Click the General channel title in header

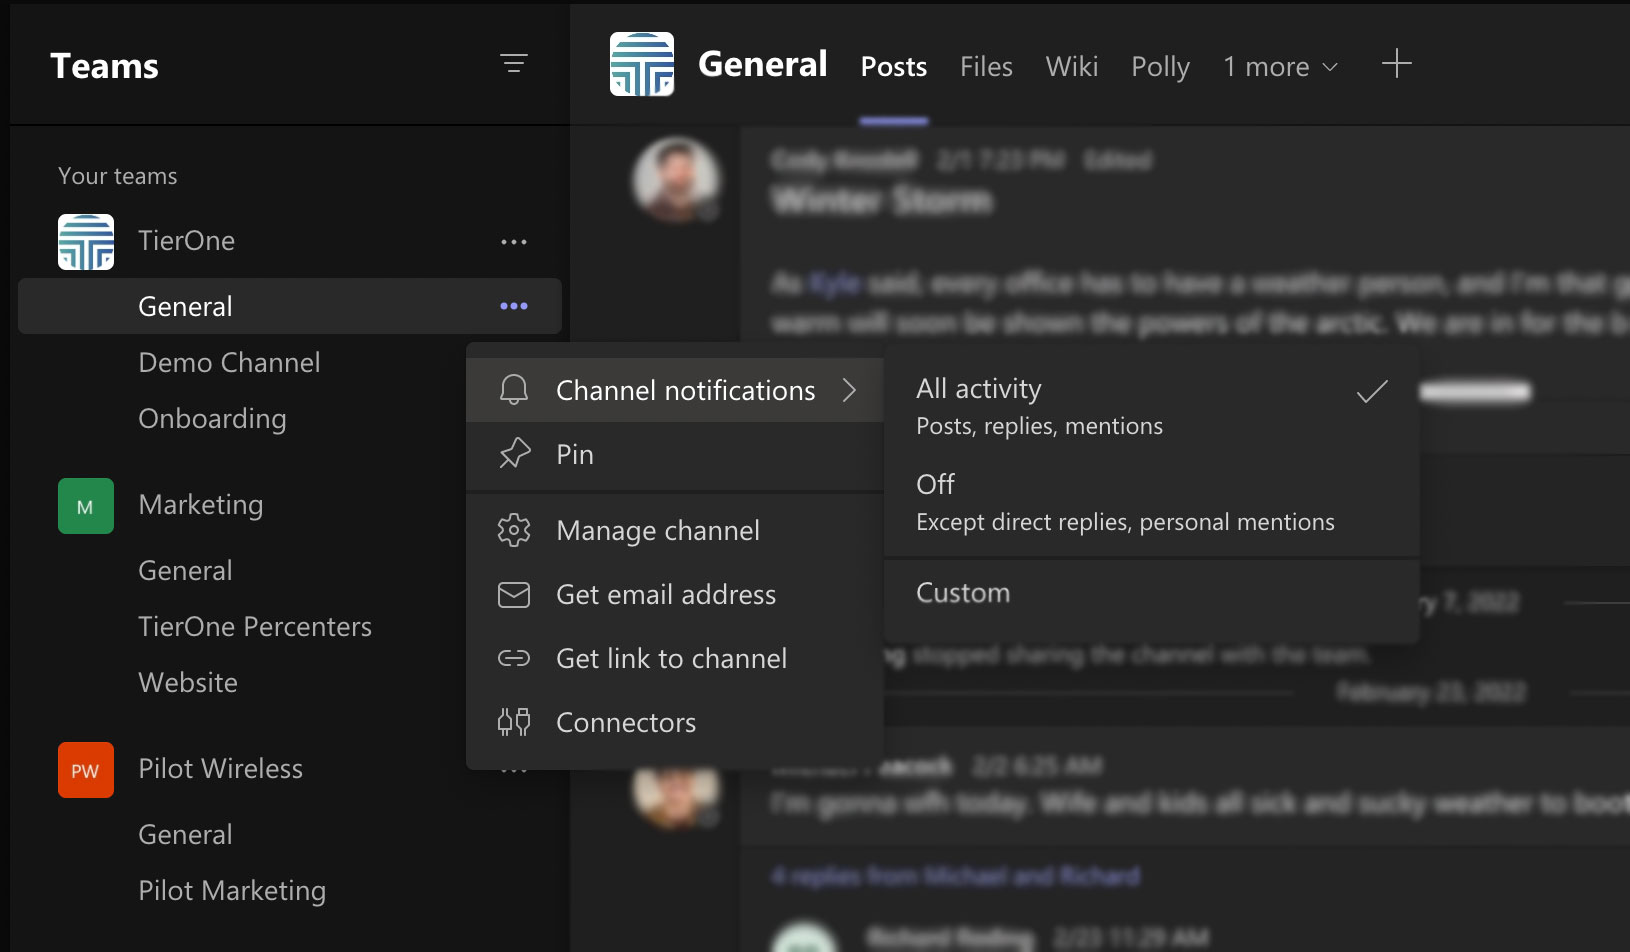point(763,64)
